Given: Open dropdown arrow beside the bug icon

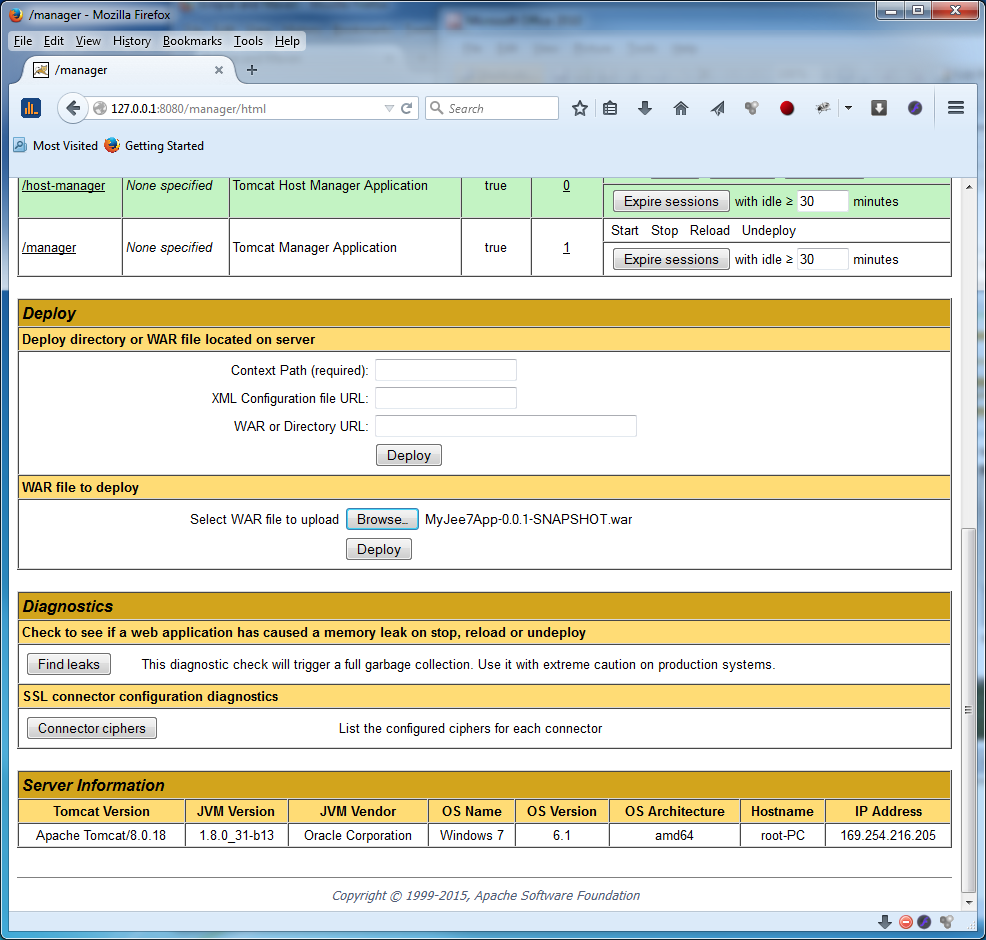Looking at the screenshot, I should tap(848, 108).
